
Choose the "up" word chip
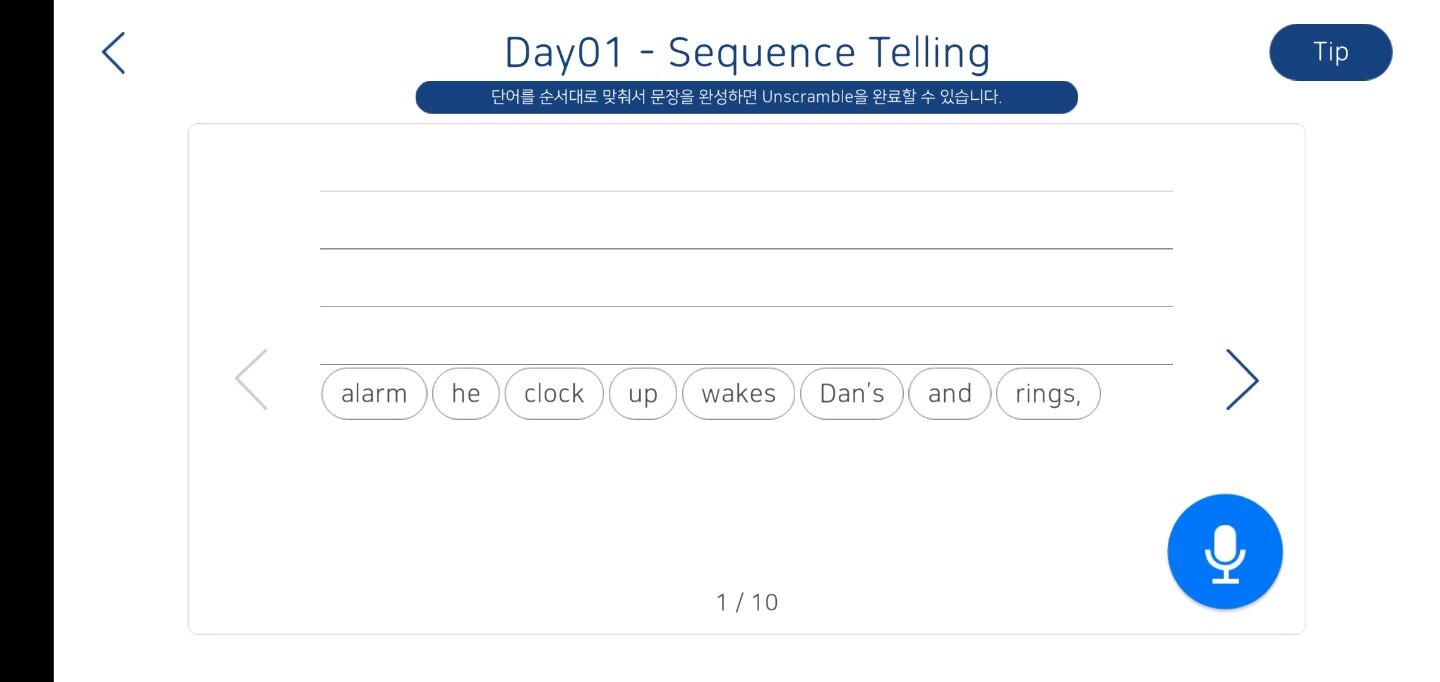[x=643, y=394]
